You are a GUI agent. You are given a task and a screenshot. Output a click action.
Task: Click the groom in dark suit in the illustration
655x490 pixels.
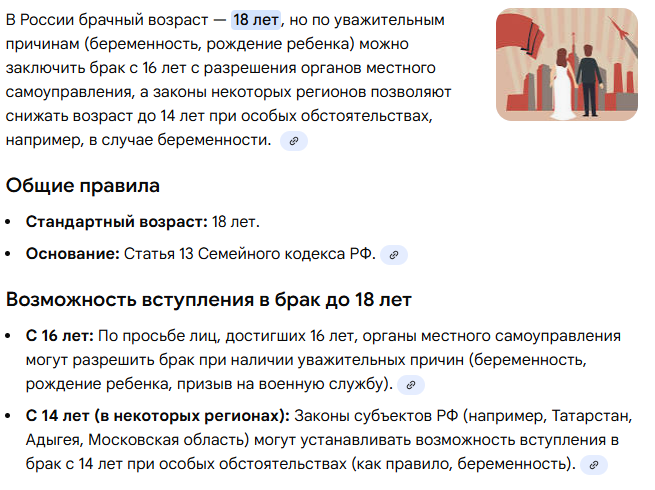click(589, 80)
